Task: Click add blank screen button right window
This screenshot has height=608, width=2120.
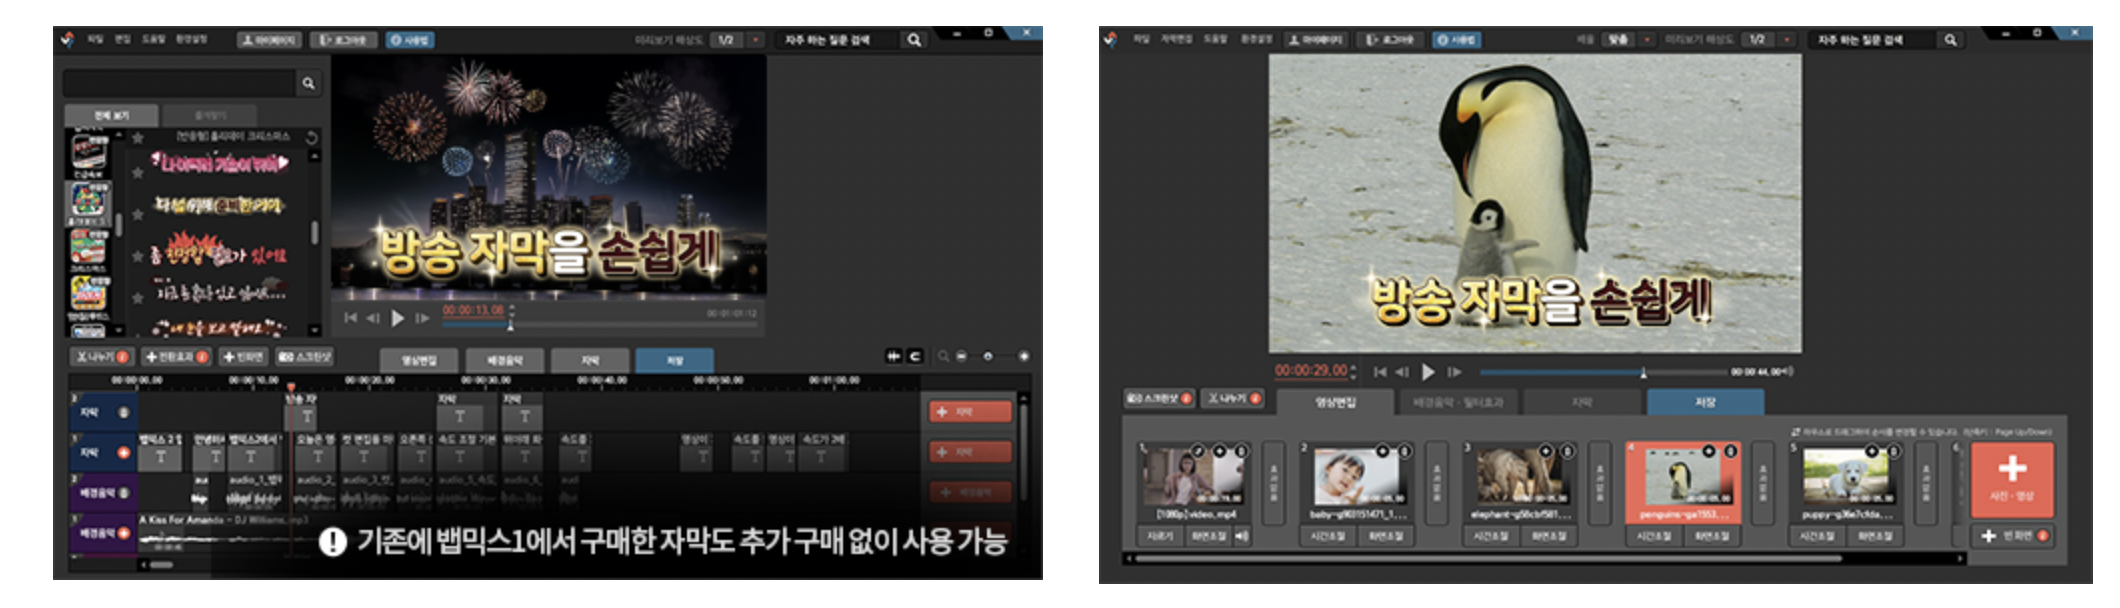Action: [2012, 536]
